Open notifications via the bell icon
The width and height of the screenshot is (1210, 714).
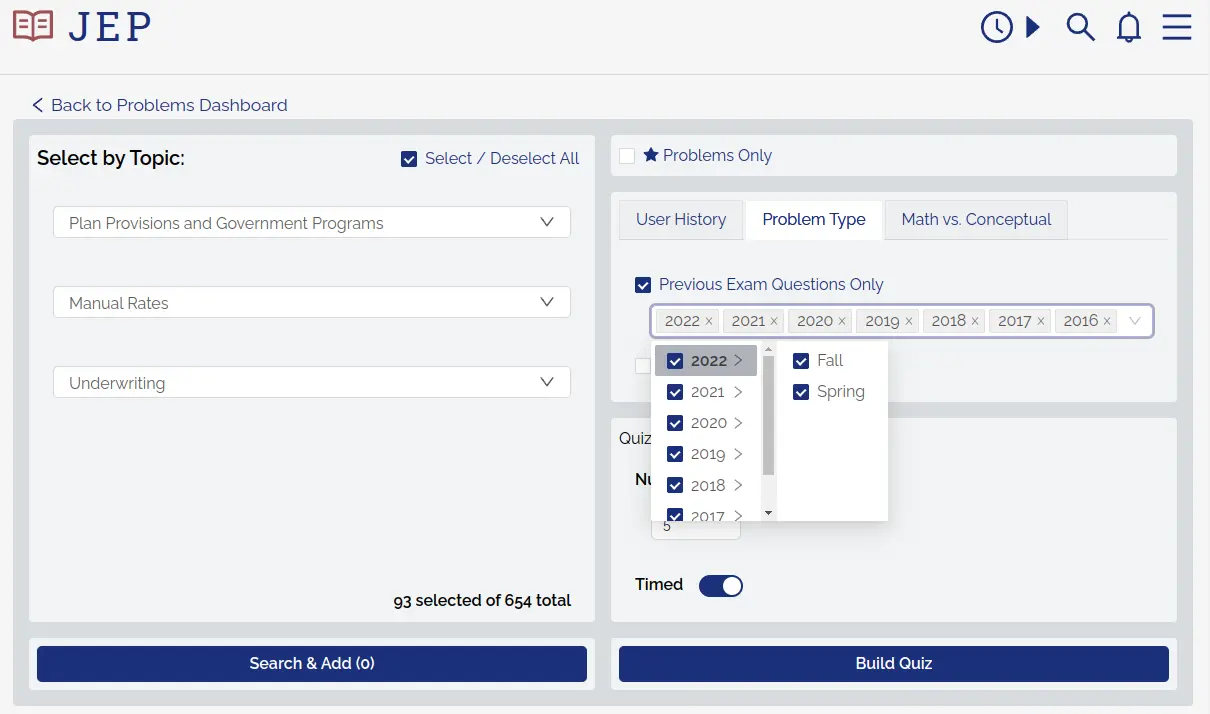pos(1128,27)
